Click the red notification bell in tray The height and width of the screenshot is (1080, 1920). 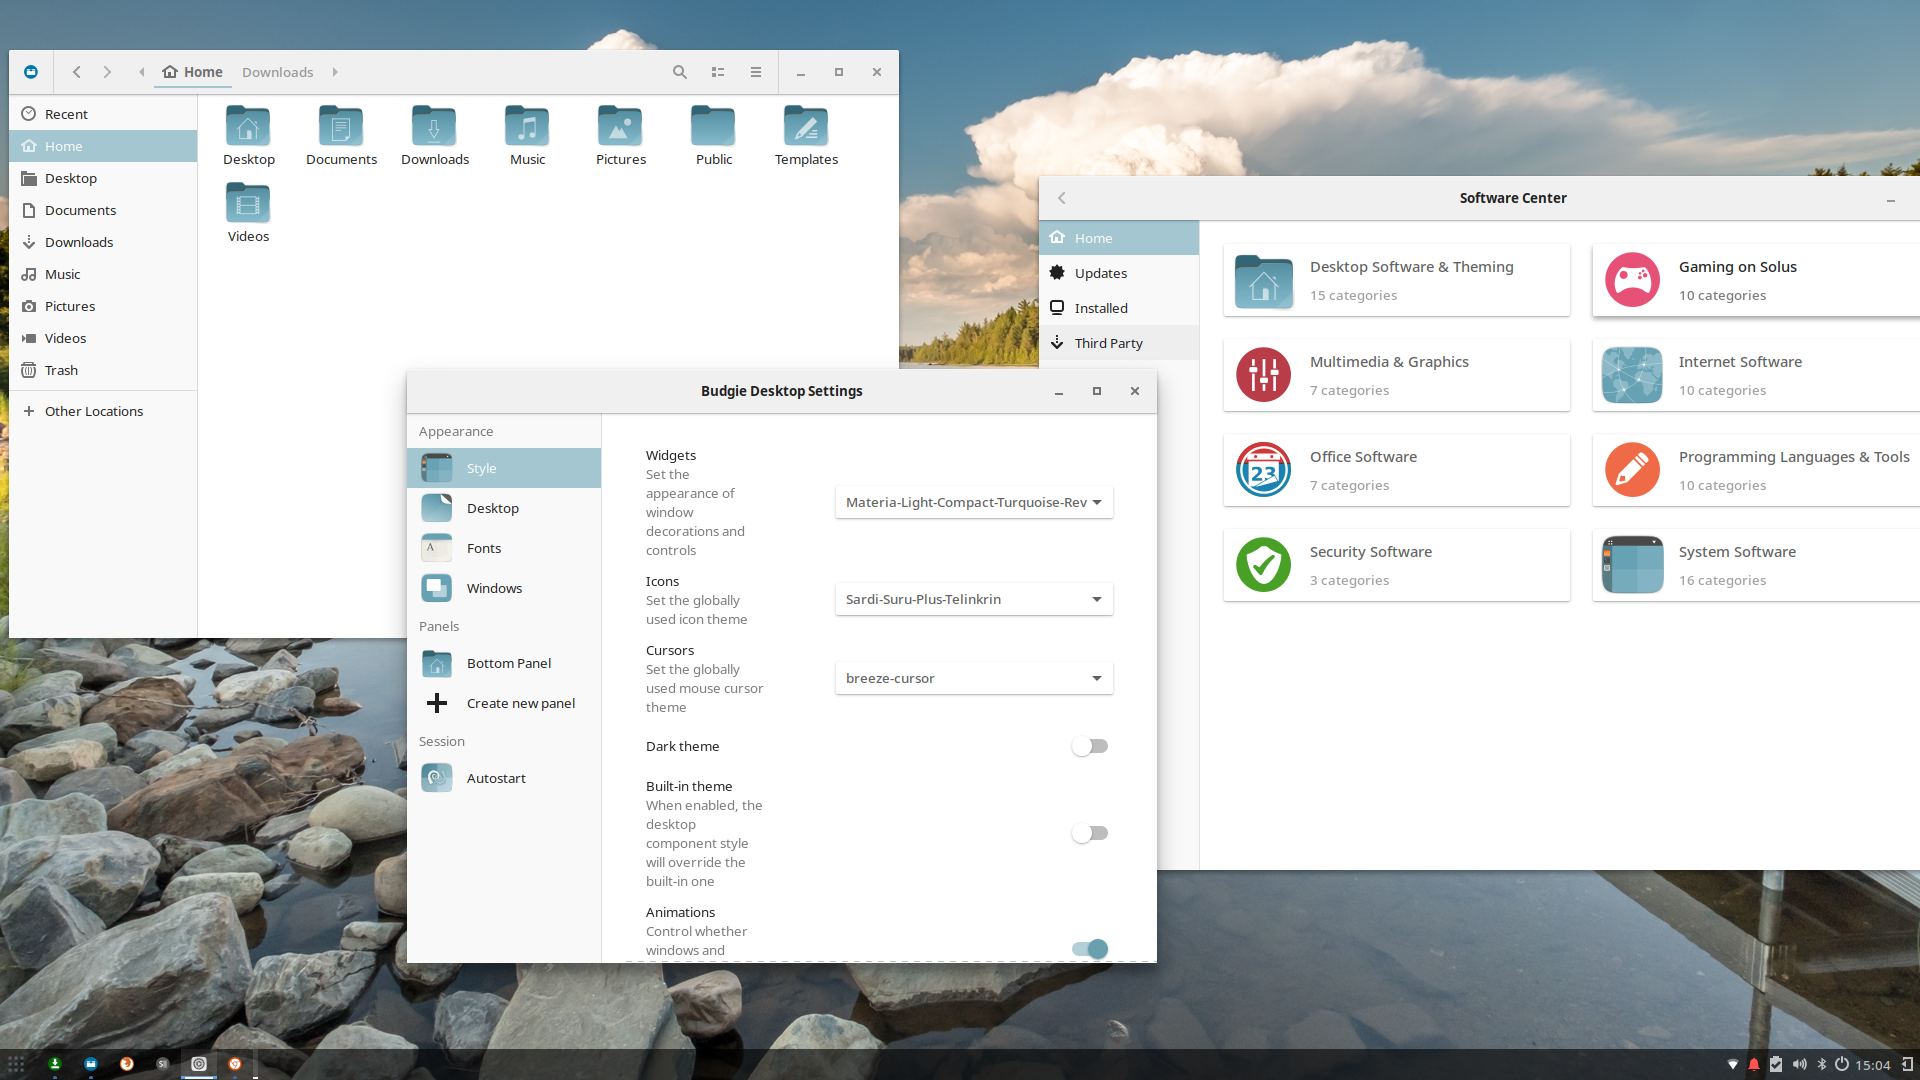click(x=1754, y=1065)
